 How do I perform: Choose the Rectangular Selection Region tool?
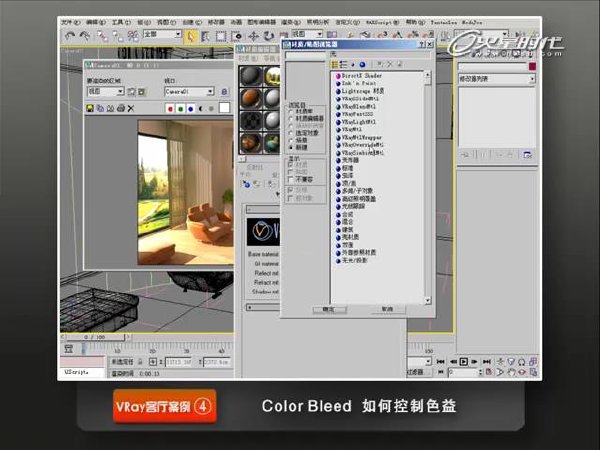(221, 36)
